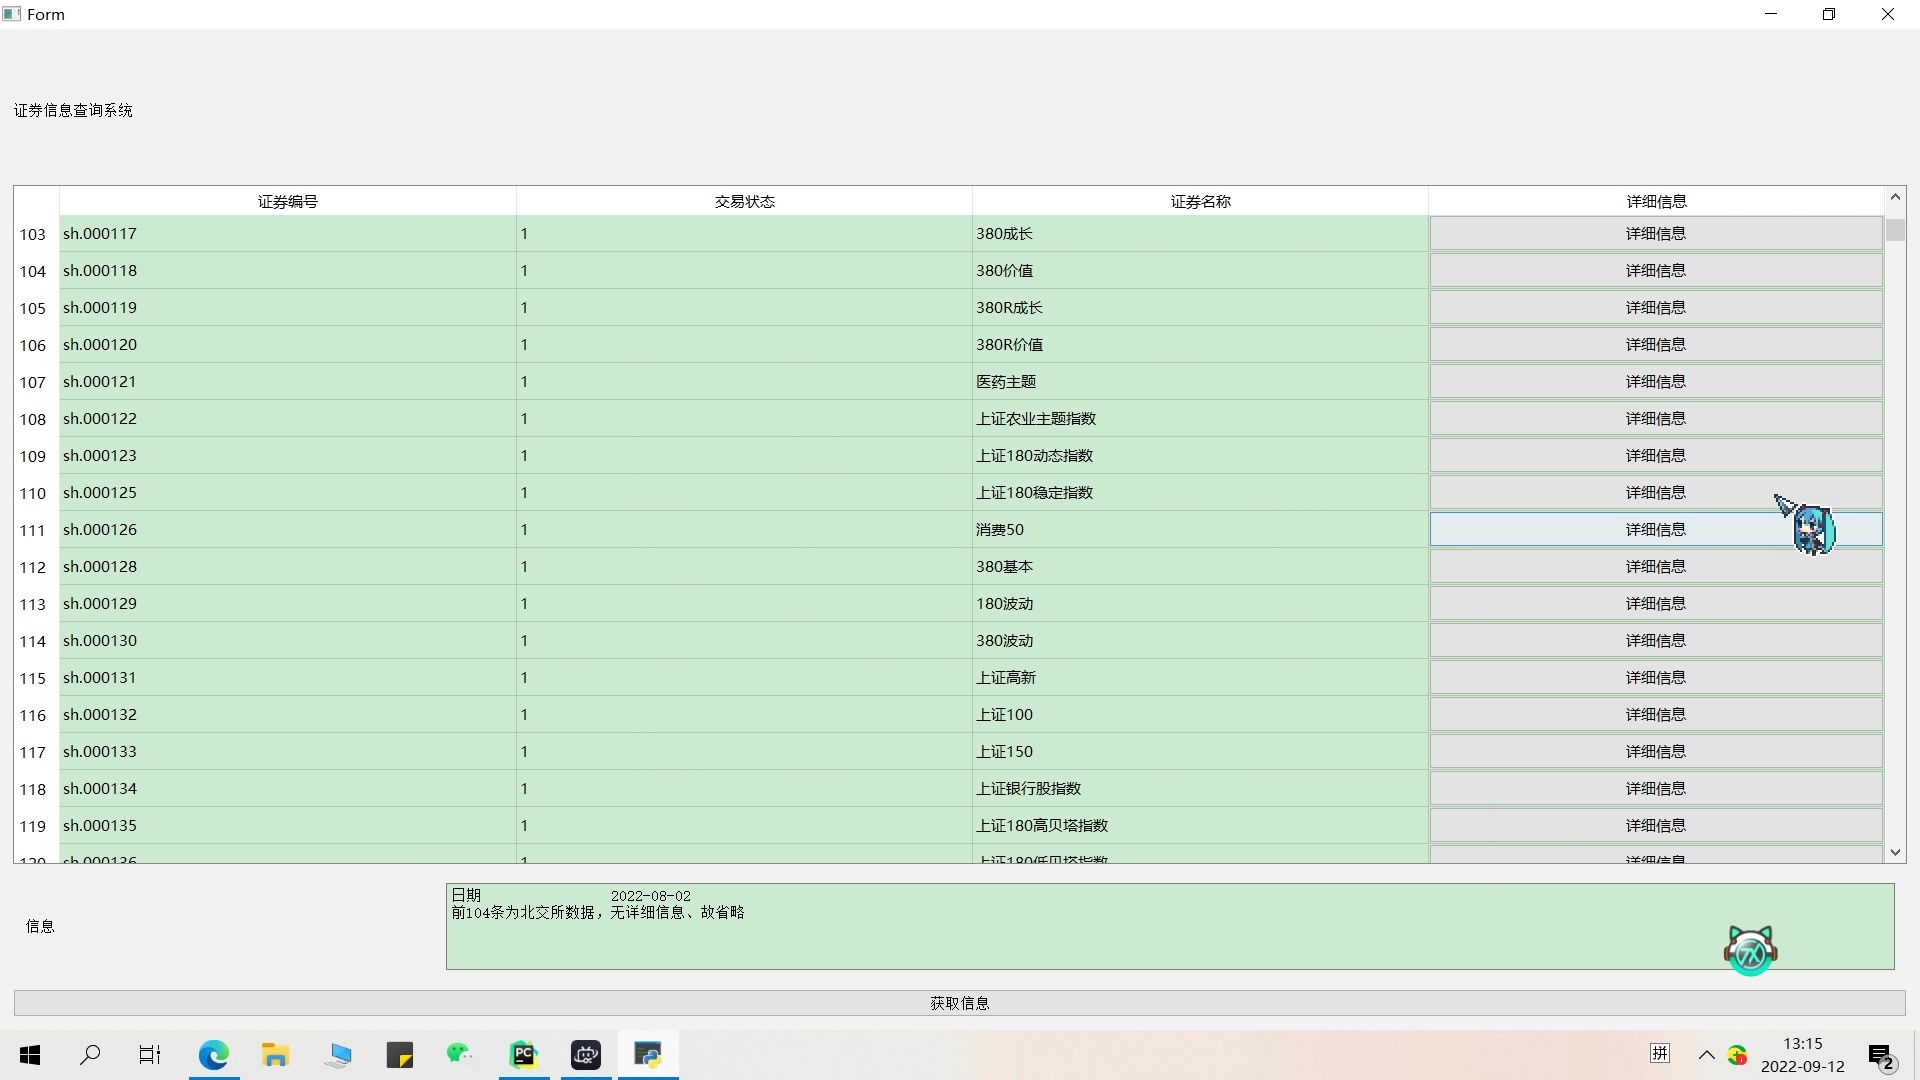Click 详细信息 for 上证100 row
1920x1080 pixels.
click(1655, 715)
